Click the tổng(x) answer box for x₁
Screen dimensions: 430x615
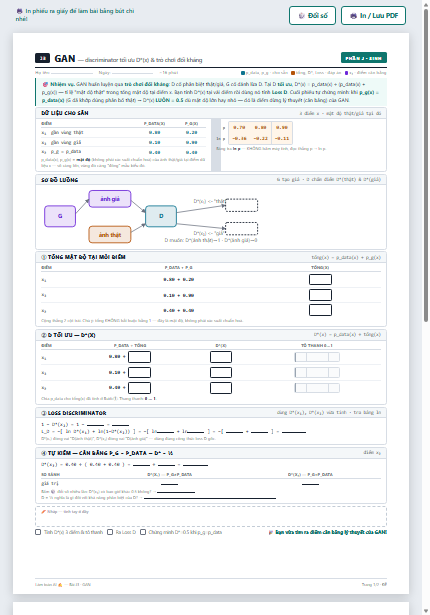pos(320,280)
